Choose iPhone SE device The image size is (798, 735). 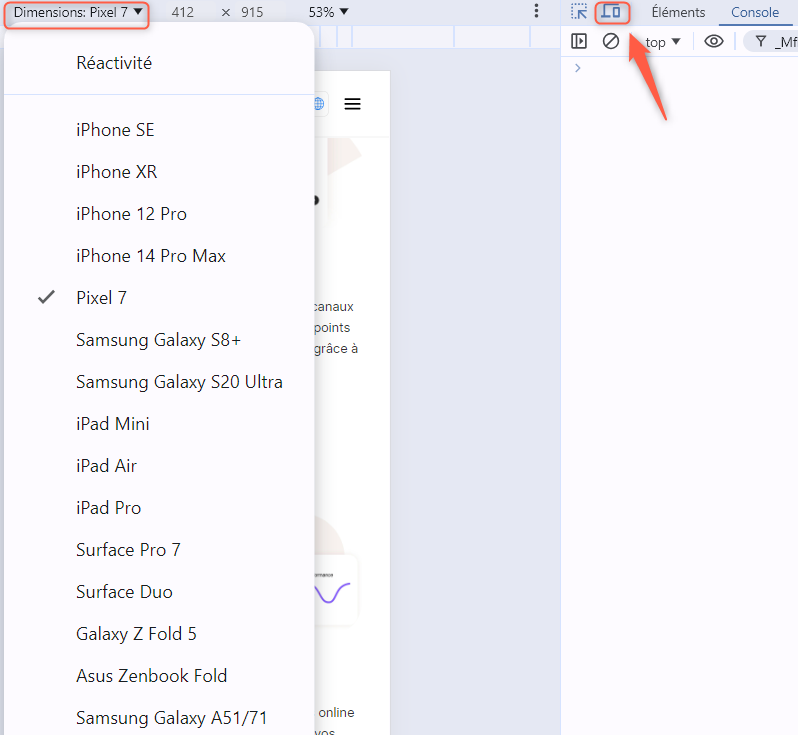[x=159, y=130]
